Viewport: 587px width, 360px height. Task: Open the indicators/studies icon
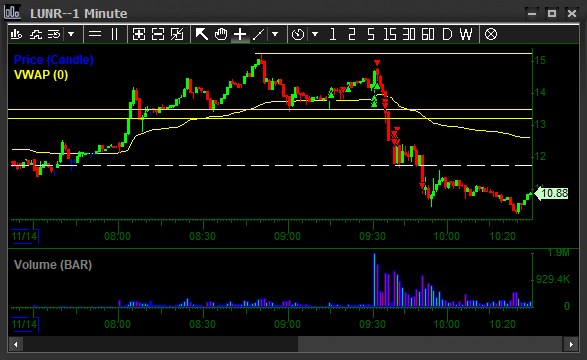tap(36, 34)
